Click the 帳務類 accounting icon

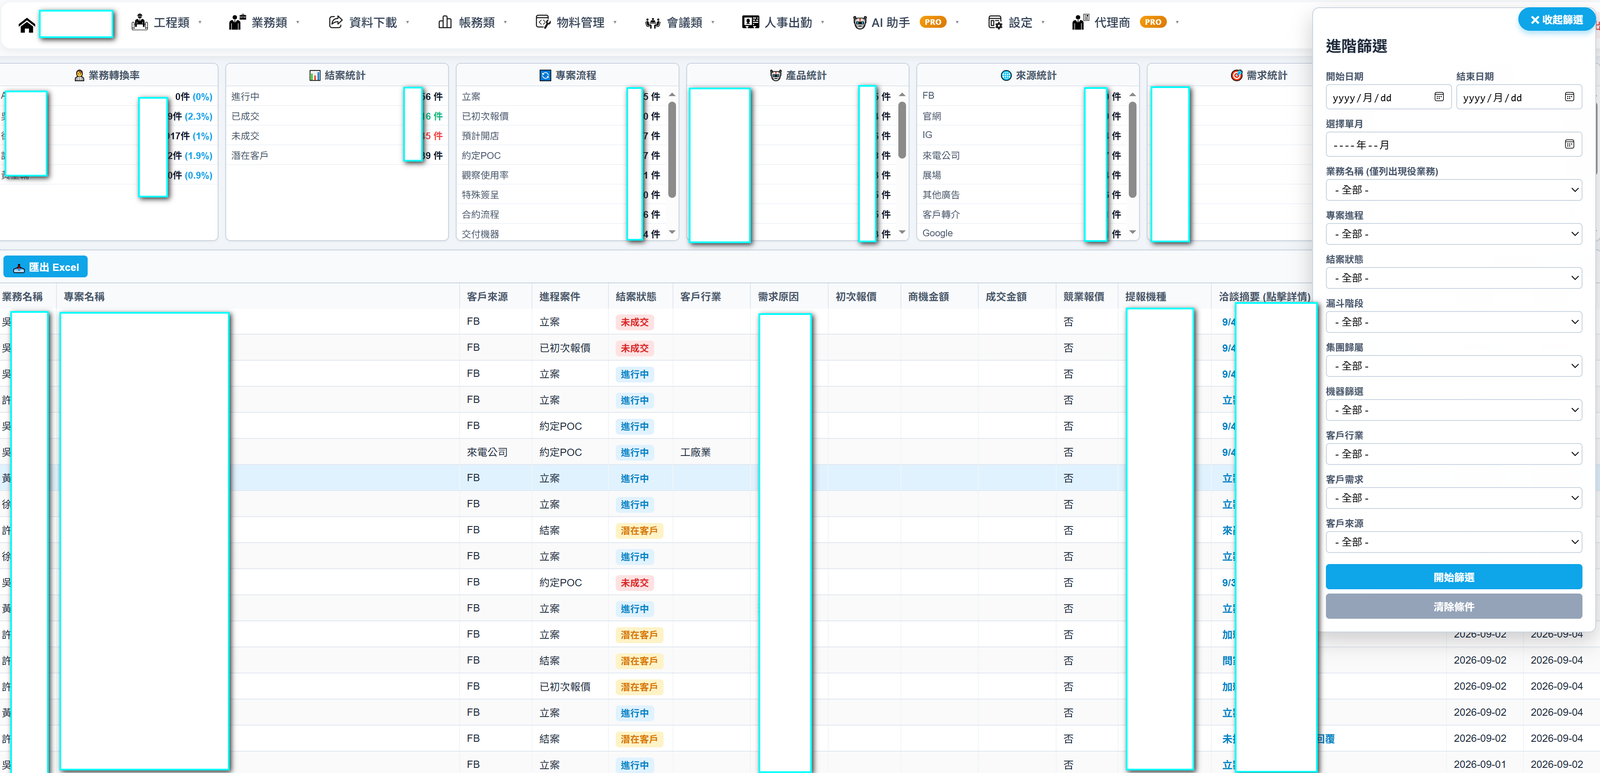(x=445, y=22)
